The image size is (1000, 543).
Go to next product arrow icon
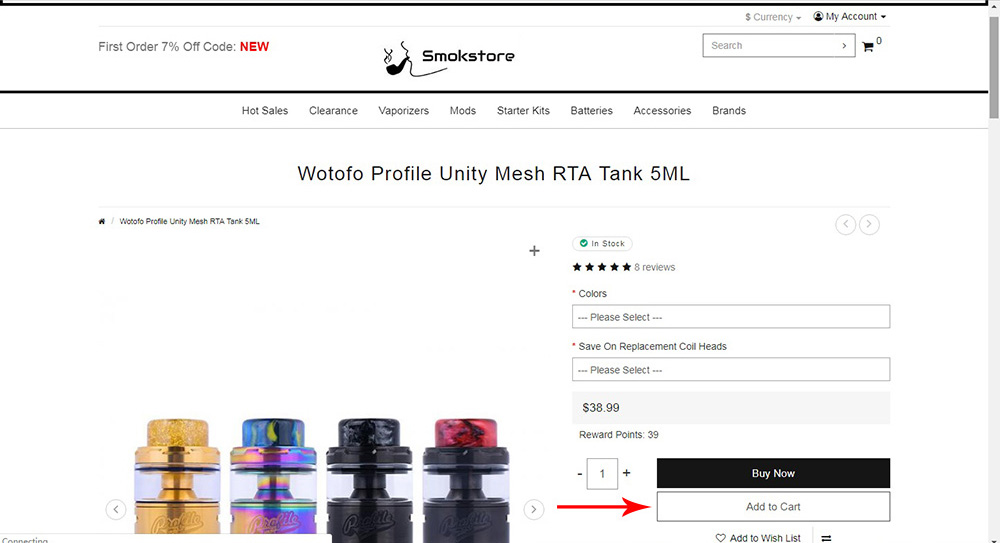pyautogui.click(x=870, y=224)
